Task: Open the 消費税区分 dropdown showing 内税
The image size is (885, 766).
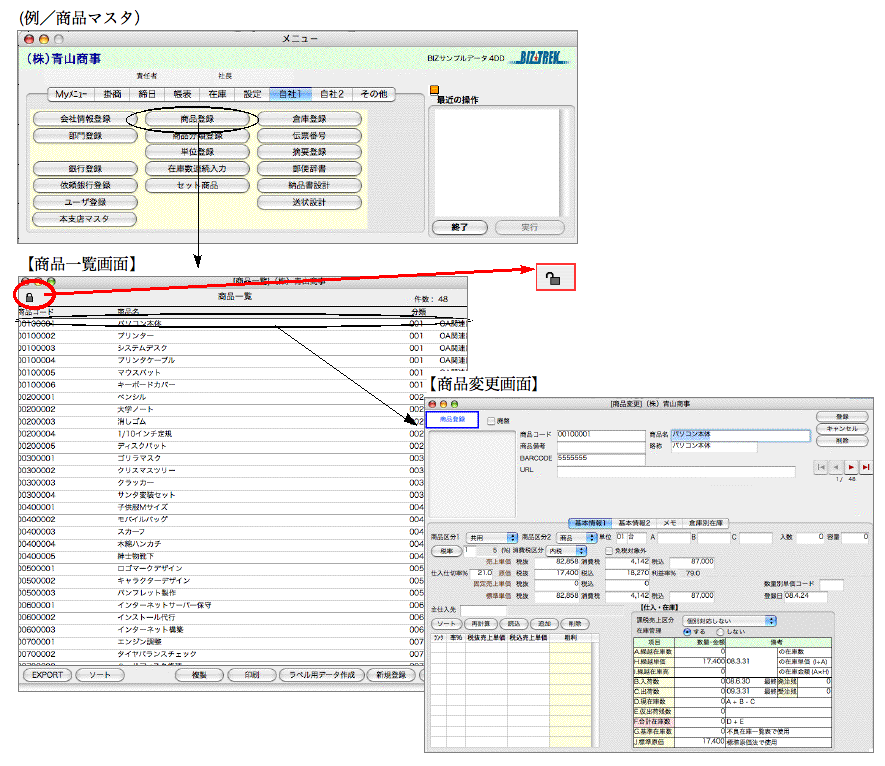Action: click(566, 550)
